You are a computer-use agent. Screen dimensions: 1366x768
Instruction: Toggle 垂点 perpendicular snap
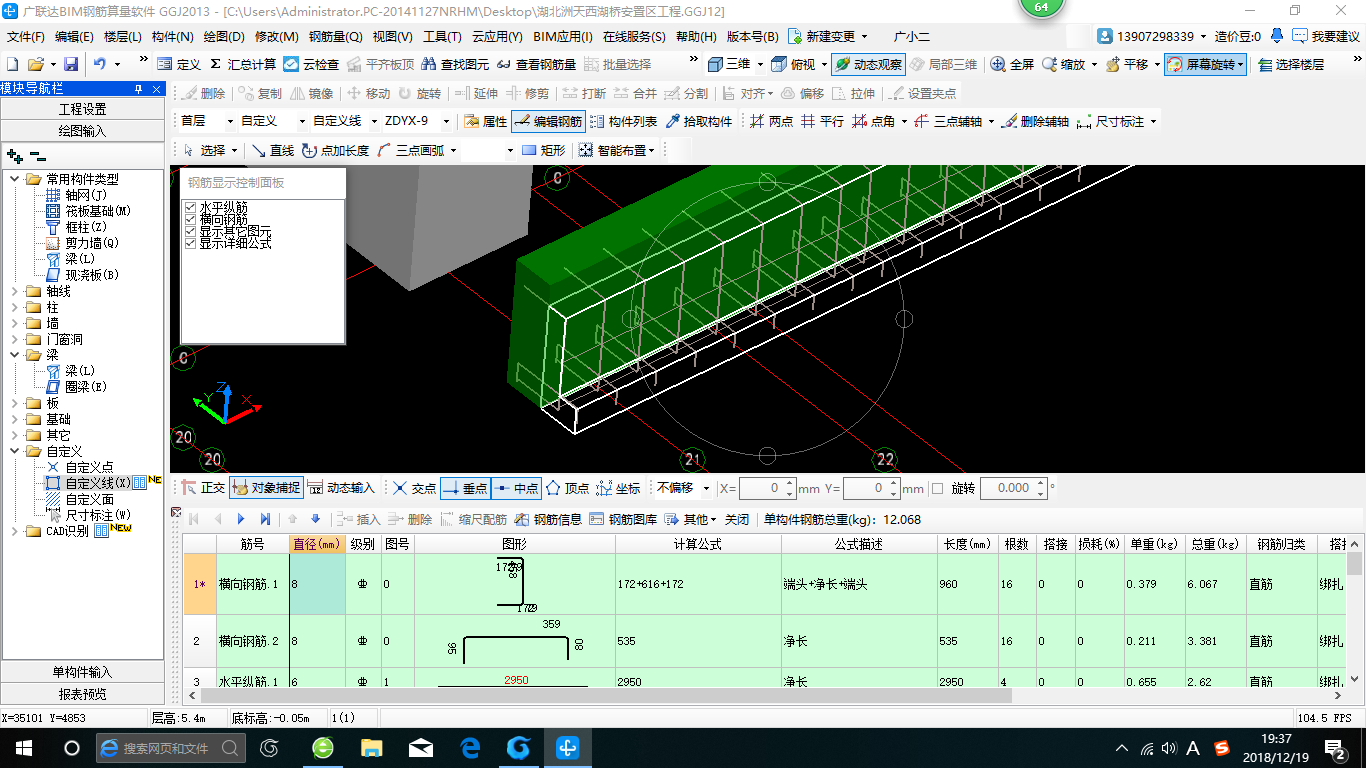pos(464,488)
